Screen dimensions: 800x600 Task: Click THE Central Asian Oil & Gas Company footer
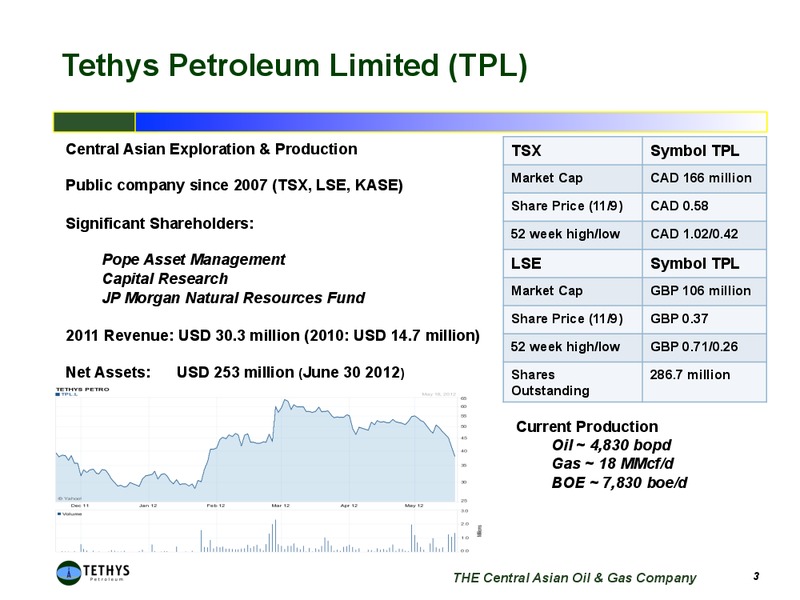pos(574,578)
